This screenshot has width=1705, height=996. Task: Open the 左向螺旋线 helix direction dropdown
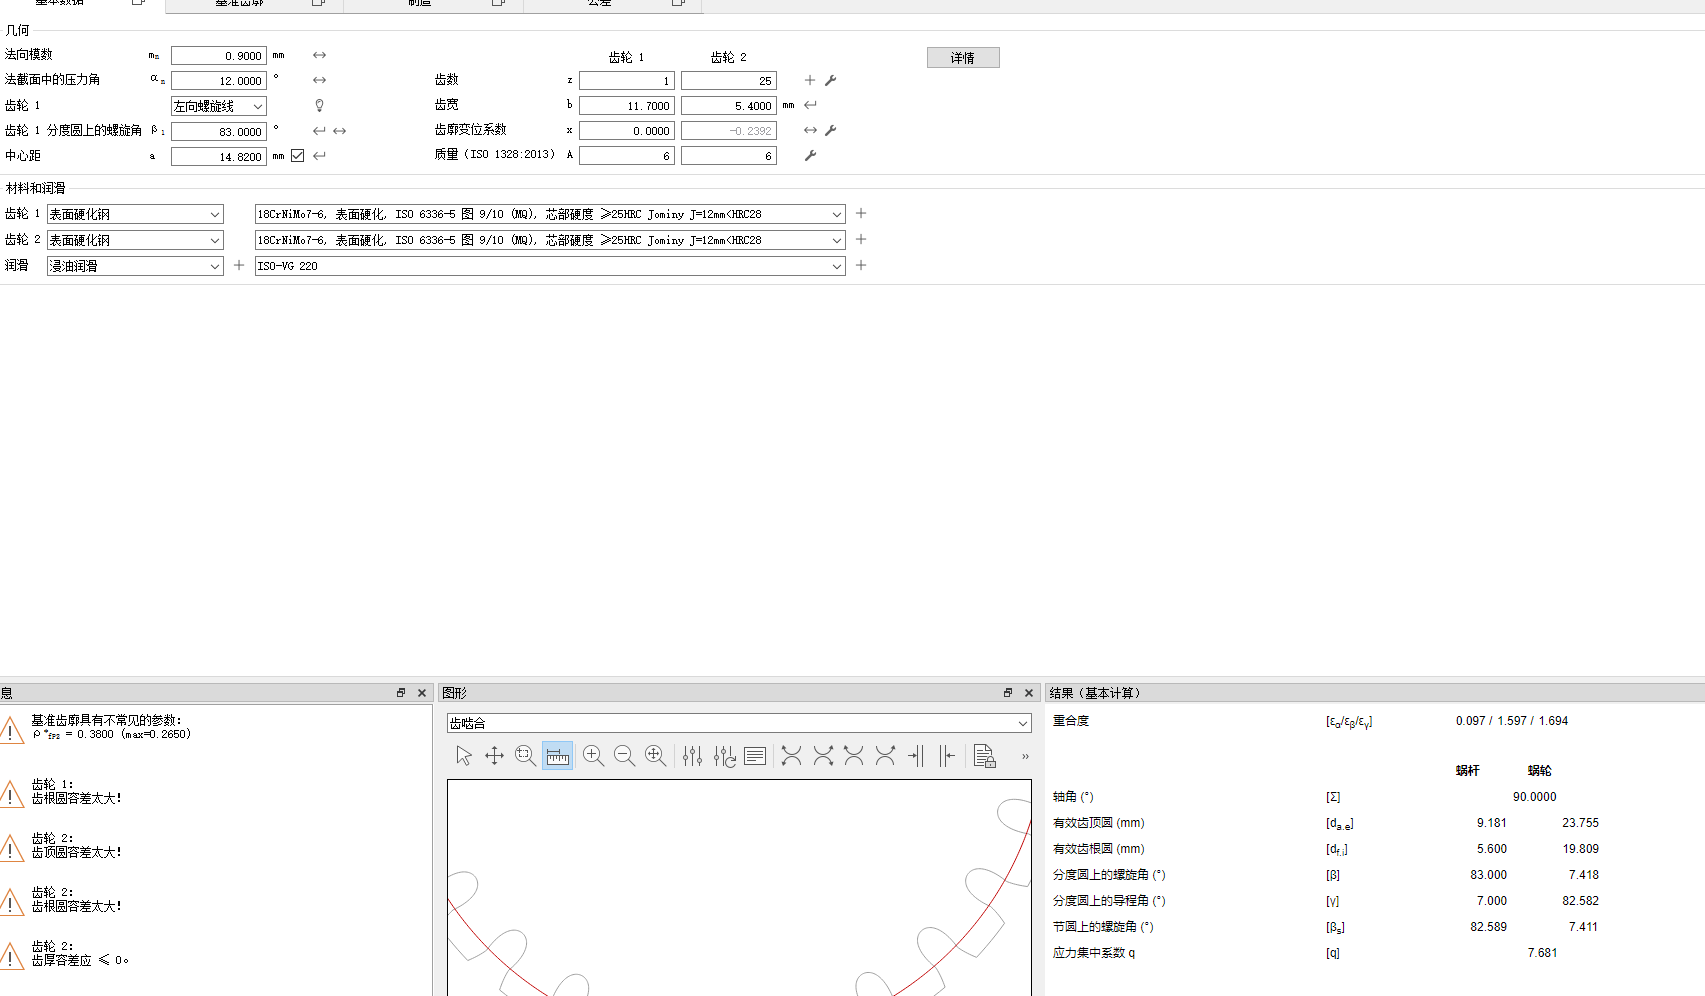(218, 106)
